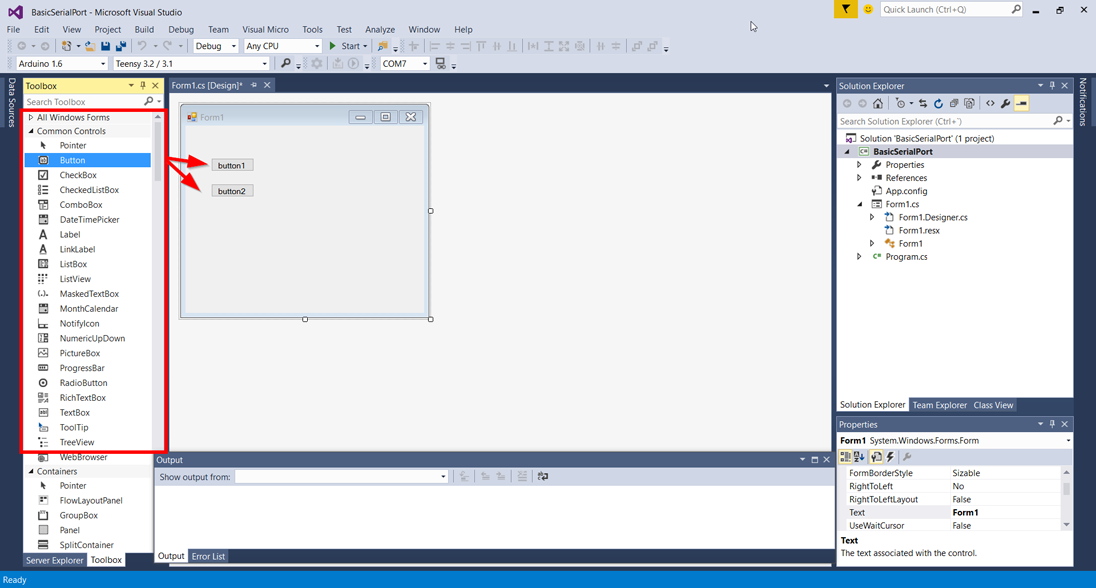The image size is (1096, 588).
Task: Click the Properties grid scroll down arrow
Action: 1067,525
